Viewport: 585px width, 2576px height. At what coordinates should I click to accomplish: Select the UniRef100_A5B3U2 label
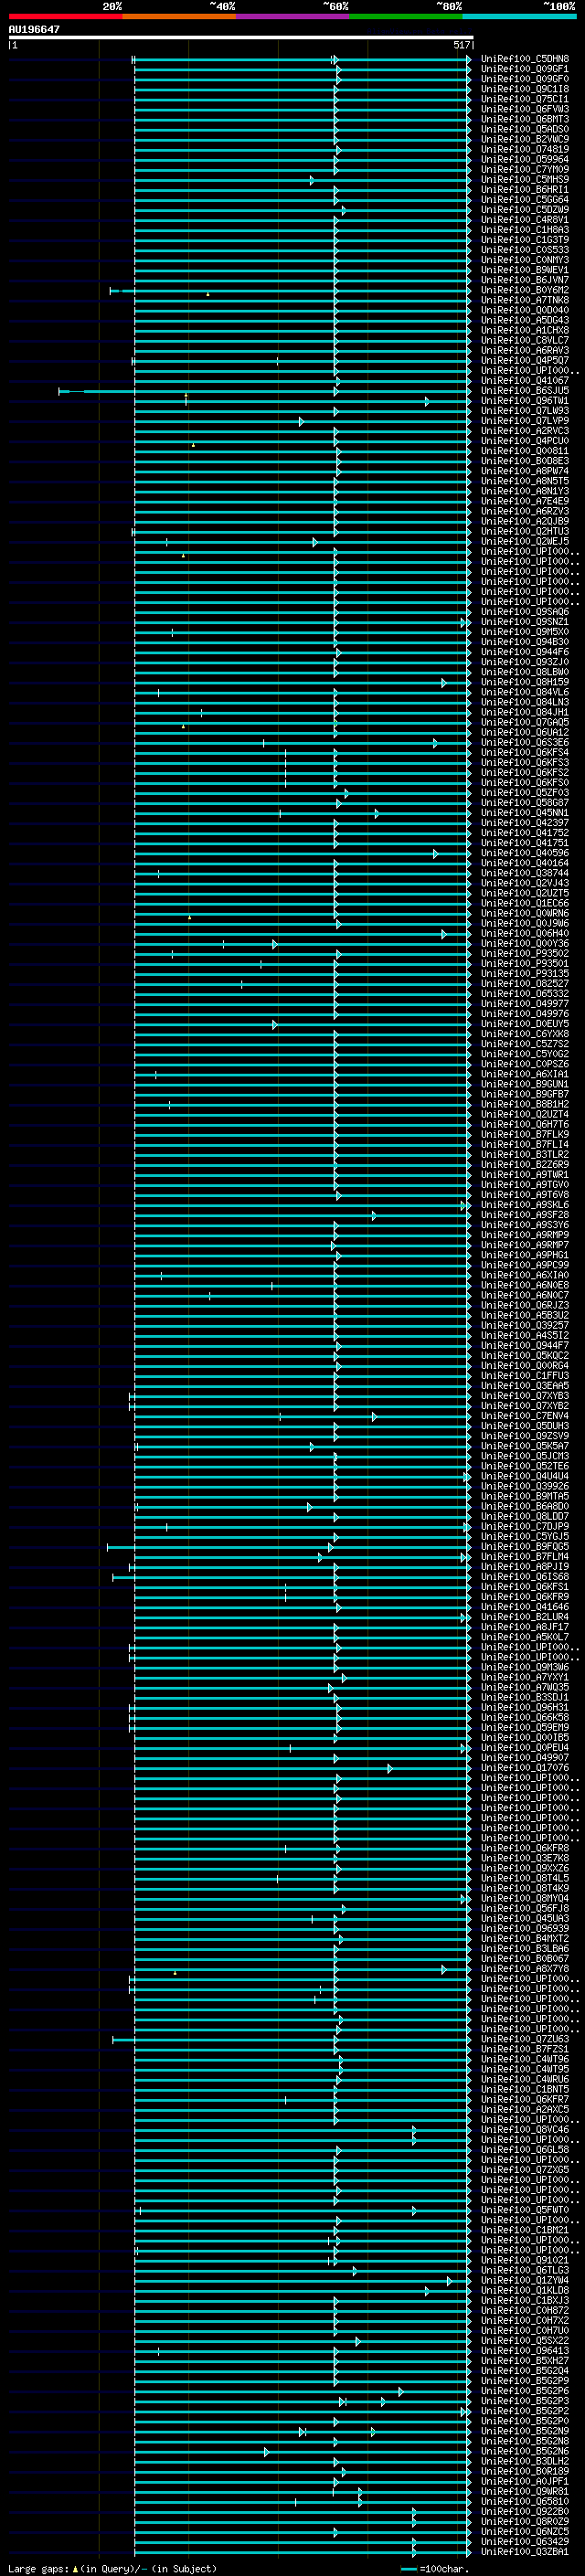click(525, 1316)
